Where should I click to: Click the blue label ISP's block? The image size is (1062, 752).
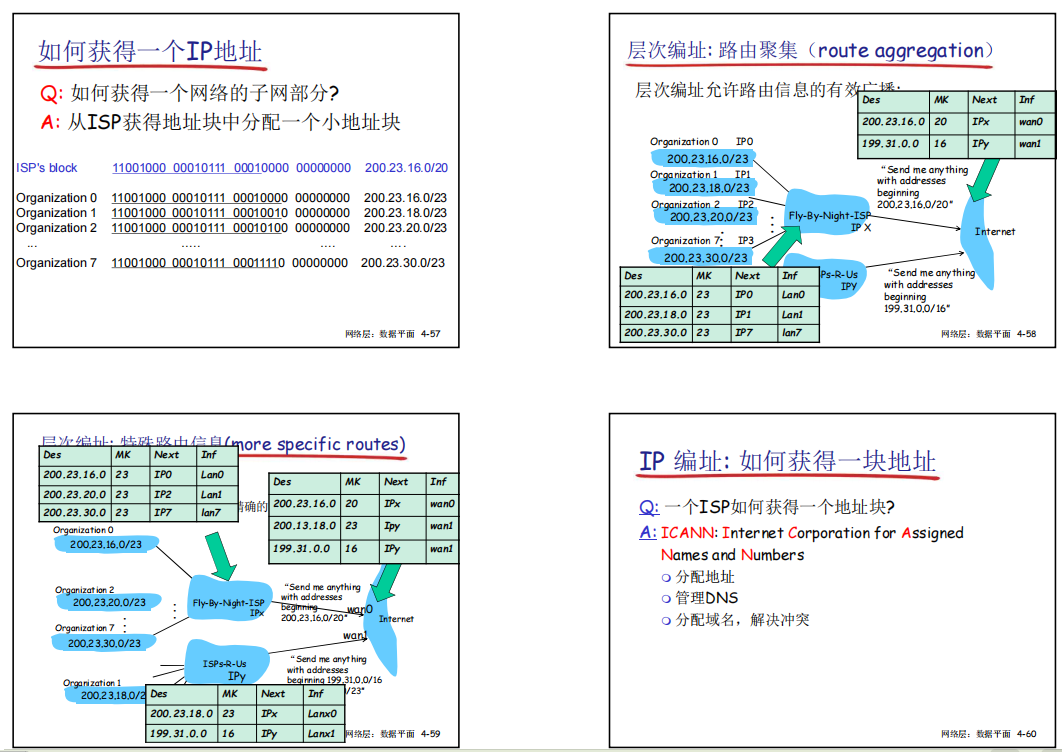click(x=47, y=168)
